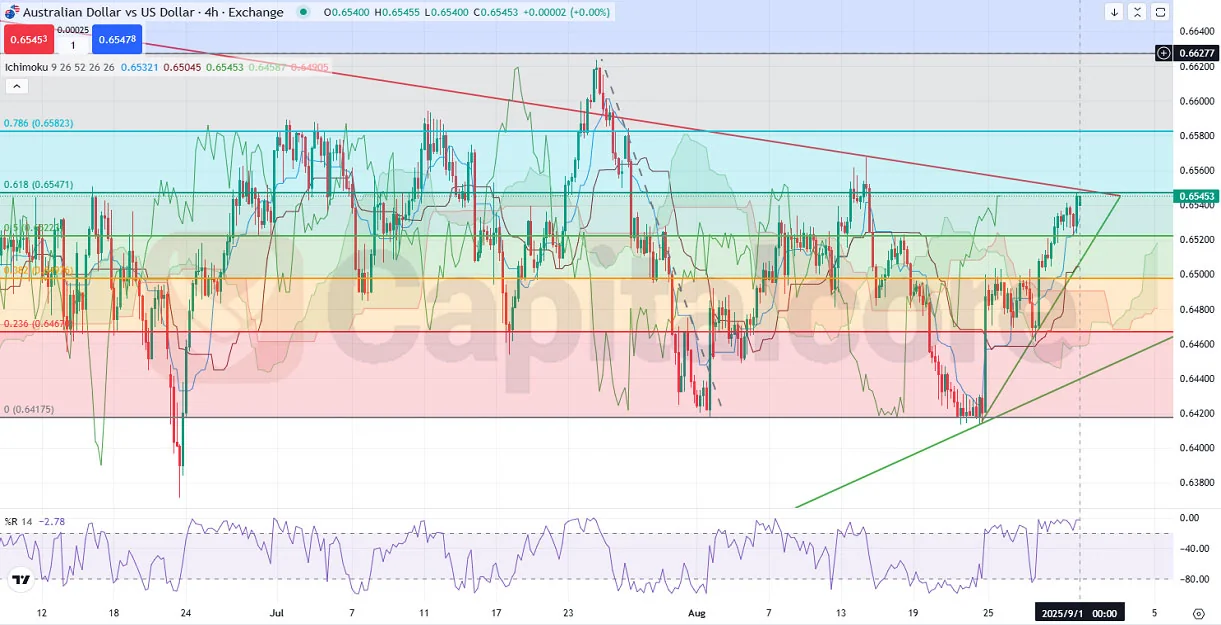1221x625 pixels.
Task: Click the 0.64000 price axis label
Action: [1196, 448]
